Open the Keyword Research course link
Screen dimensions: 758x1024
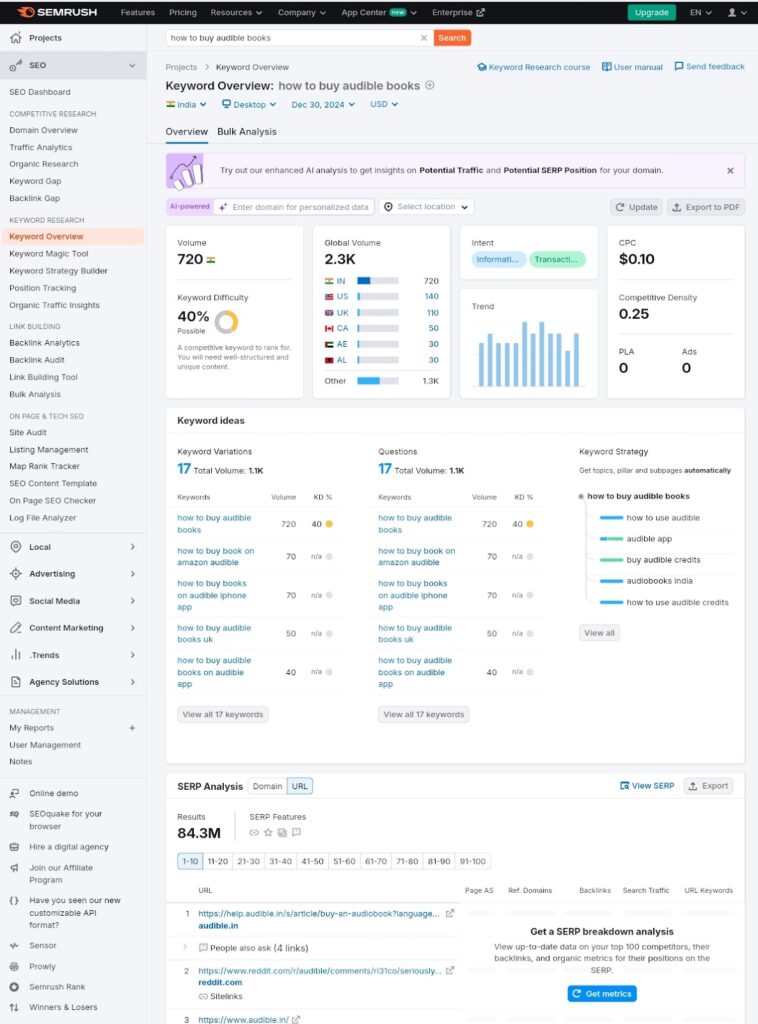click(533, 67)
